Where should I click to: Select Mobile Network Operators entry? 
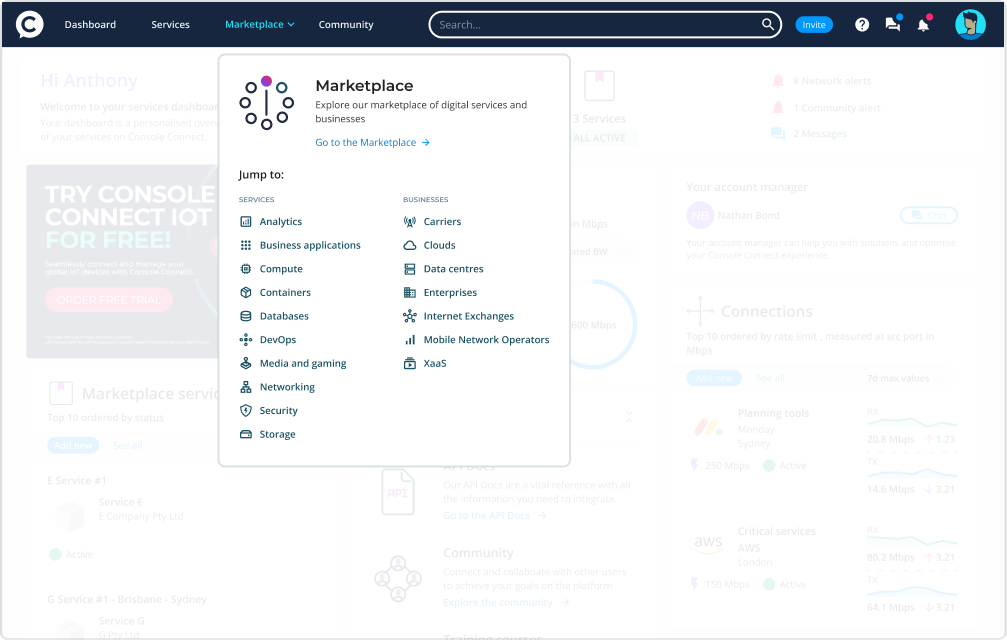(x=486, y=340)
